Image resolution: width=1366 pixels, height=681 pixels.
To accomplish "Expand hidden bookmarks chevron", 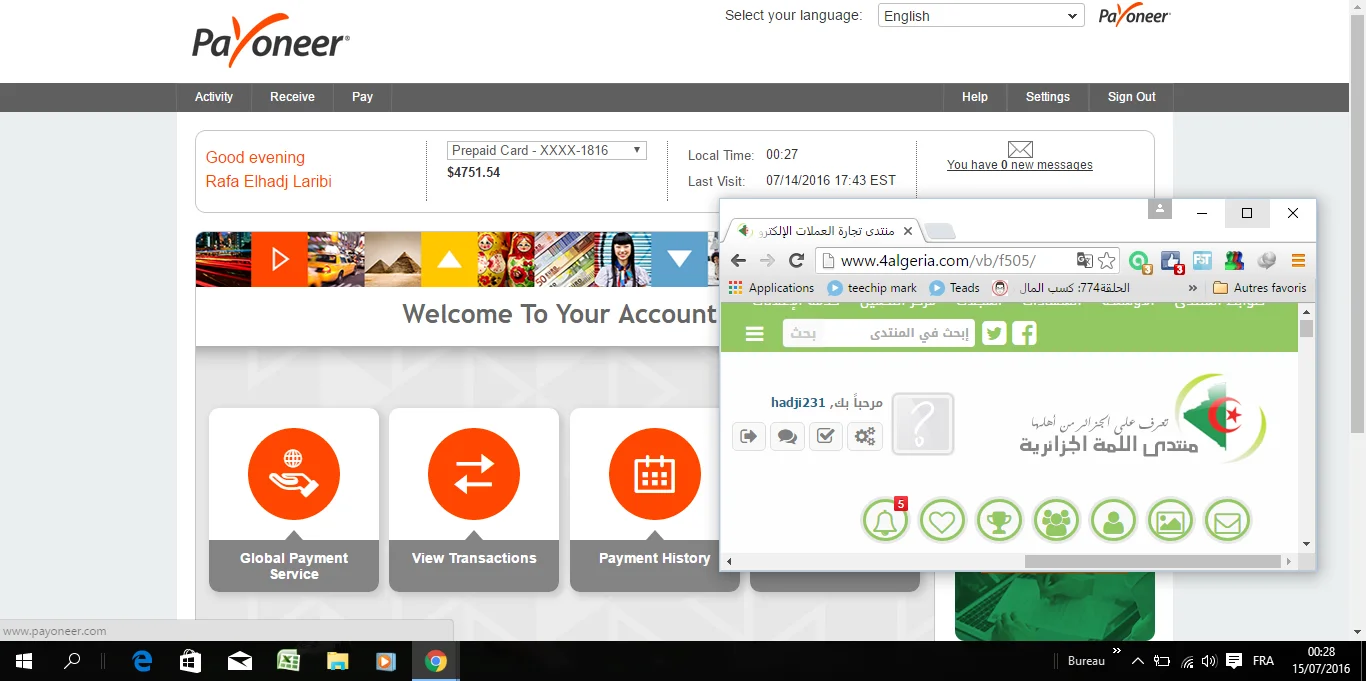I will [x=1192, y=288].
